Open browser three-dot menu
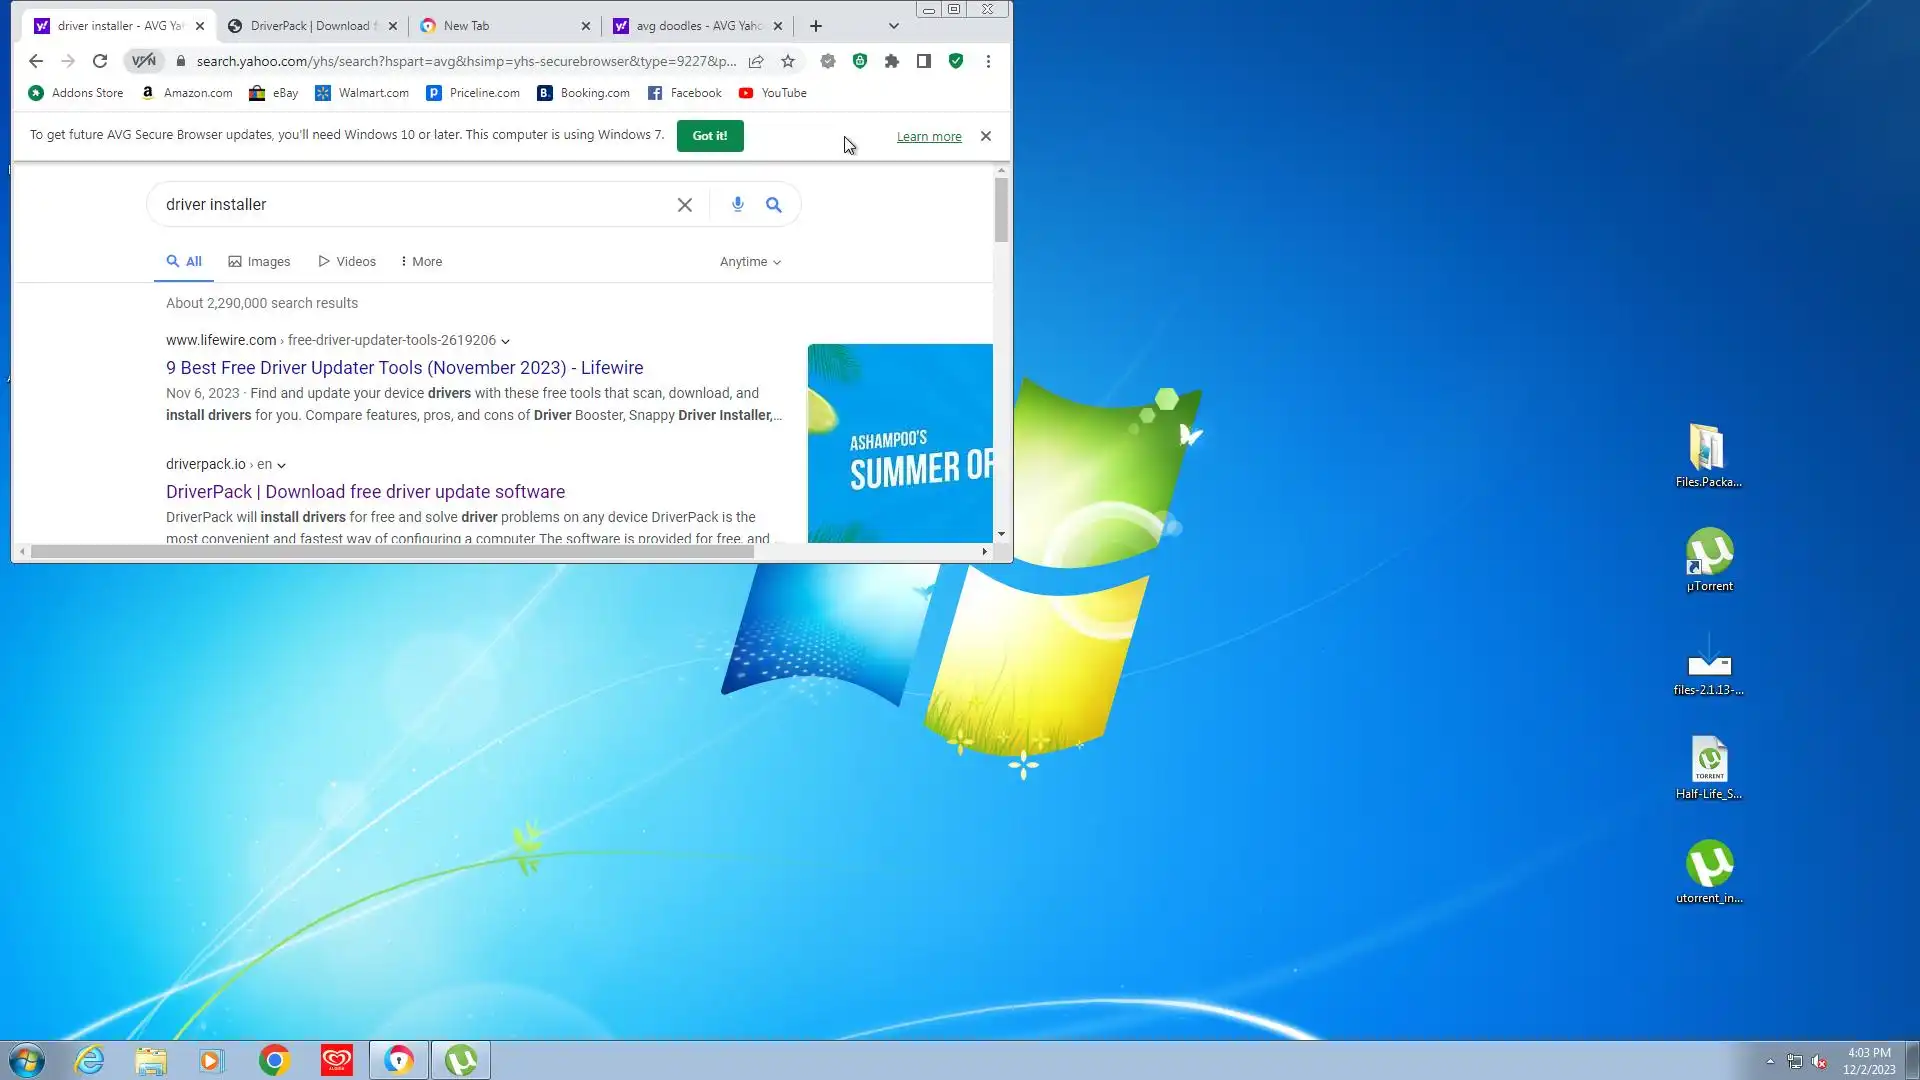Screen dimensions: 1920x1080 click(x=988, y=61)
